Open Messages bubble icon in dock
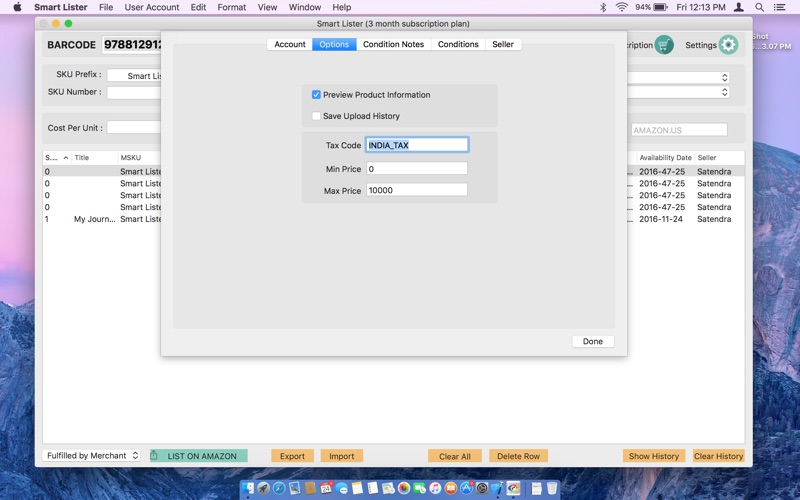800x500 pixels. tap(342, 488)
